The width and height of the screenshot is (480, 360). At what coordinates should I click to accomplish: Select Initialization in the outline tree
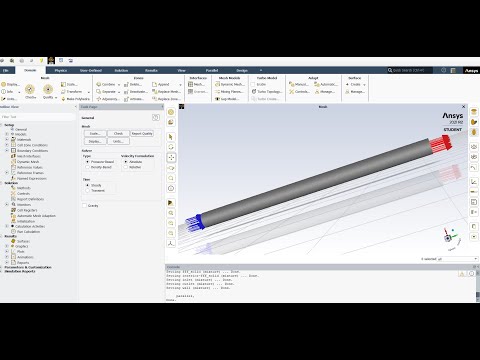[x=26, y=221]
